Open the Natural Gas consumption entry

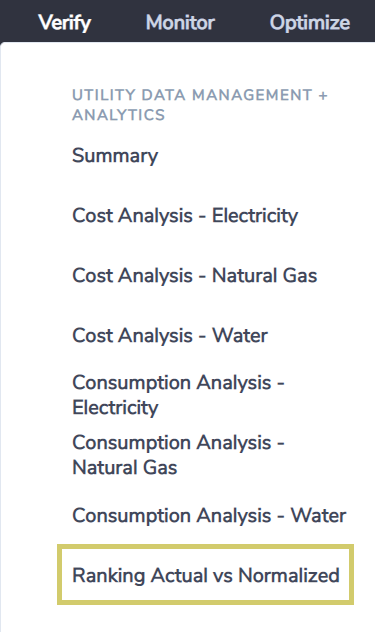pos(179,455)
